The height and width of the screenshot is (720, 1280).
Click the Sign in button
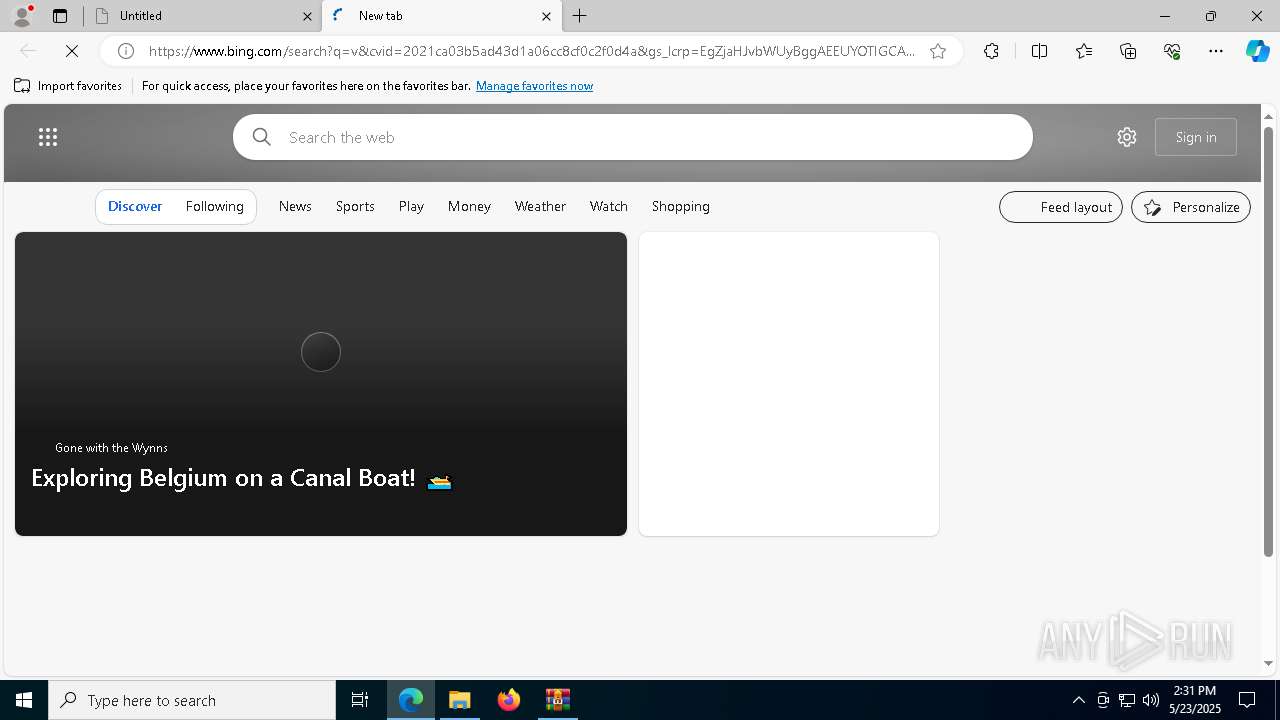1196,137
